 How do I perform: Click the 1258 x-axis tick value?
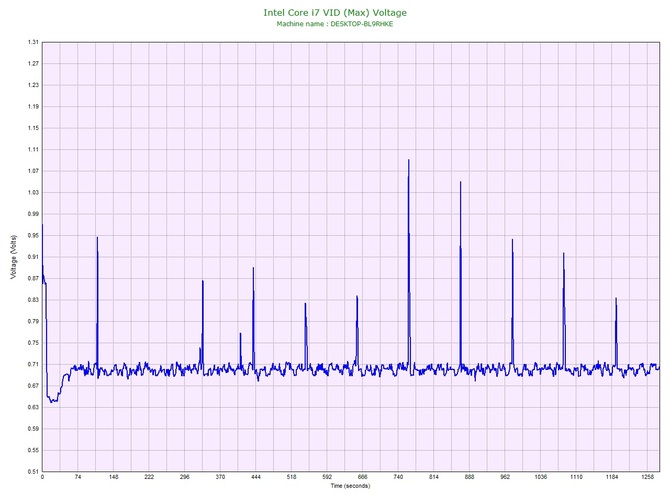point(647,477)
